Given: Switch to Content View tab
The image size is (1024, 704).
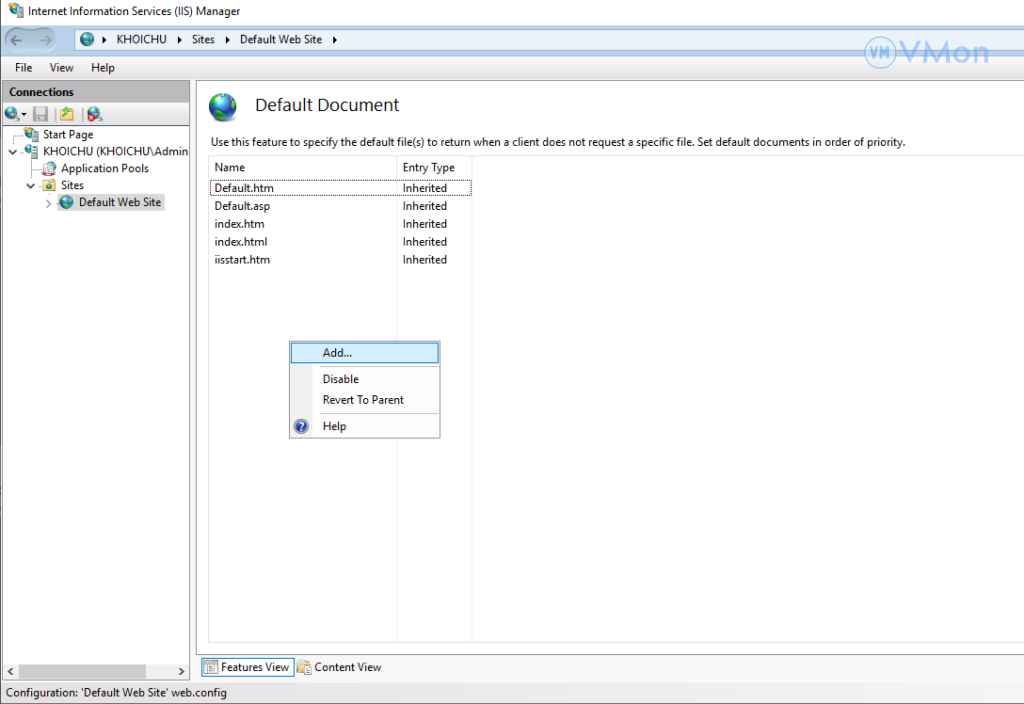Looking at the screenshot, I should (x=340, y=667).
